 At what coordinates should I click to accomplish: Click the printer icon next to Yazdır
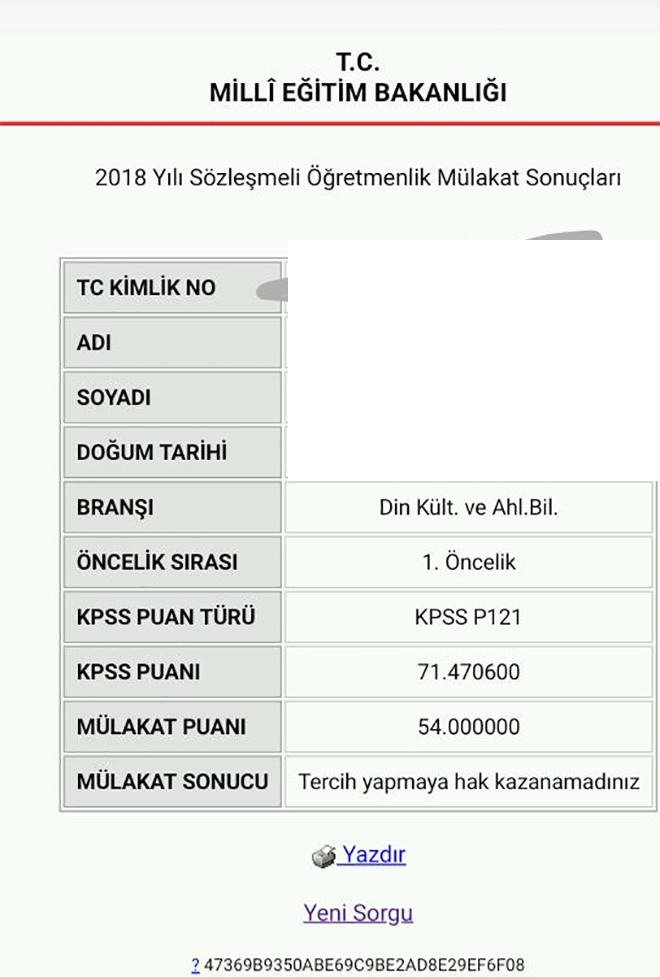click(323, 856)
